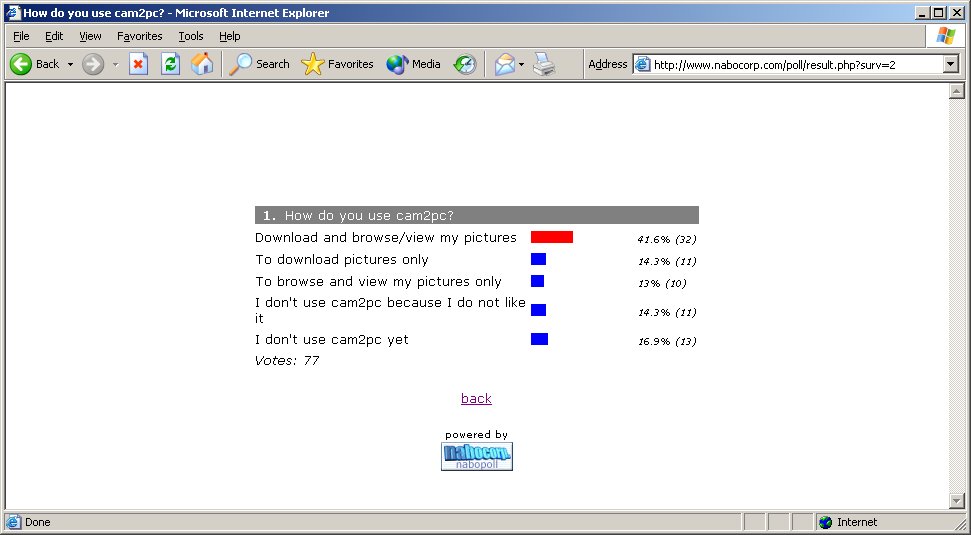Click the scrollbar up arrow
The width and height of the screenshot is (971, 535).
coord(957,91)
